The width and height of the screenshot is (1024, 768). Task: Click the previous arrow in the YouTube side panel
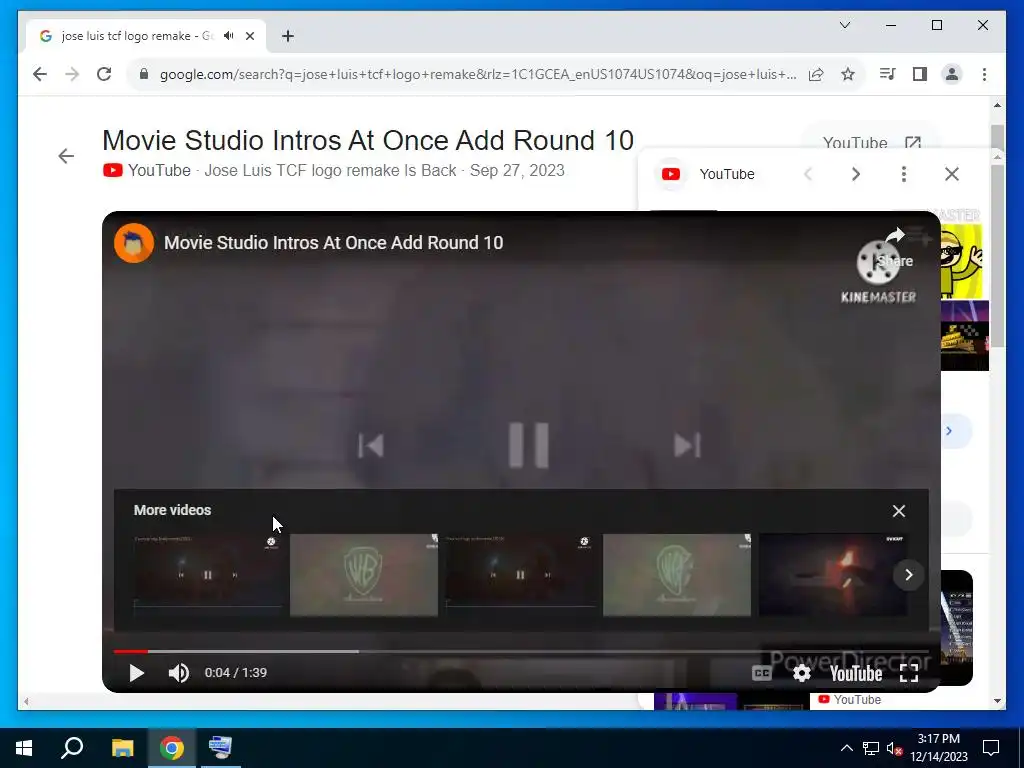(x=808, y=174)
